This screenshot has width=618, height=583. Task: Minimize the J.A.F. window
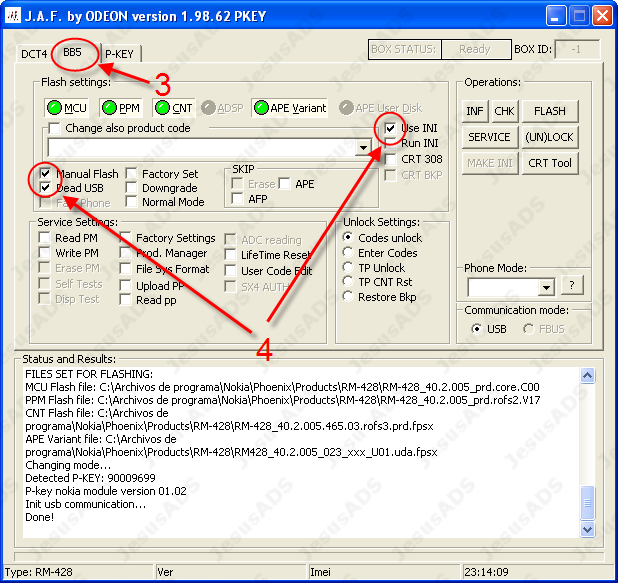point(555,16)
